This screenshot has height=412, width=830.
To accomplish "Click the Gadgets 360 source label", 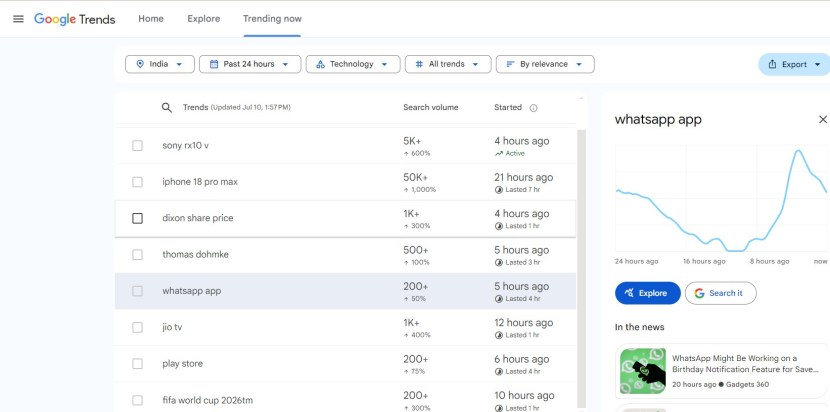I will pos(747,384).
